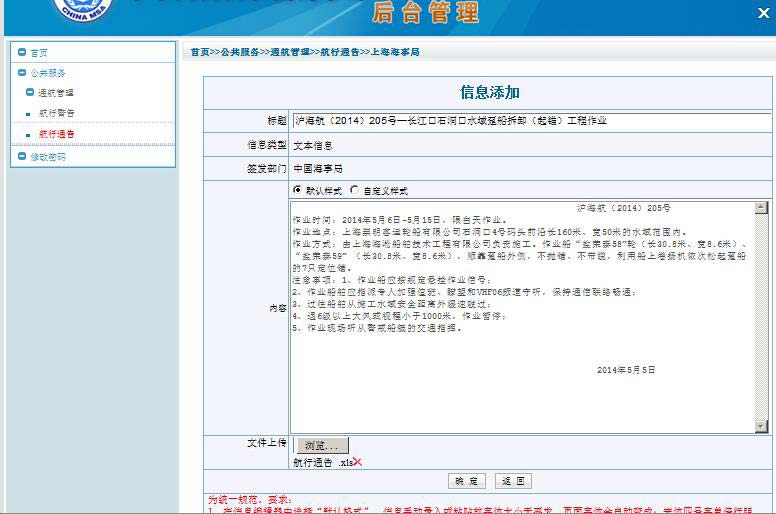Click the 确定 confirm button
Image resolution: width=776 pixels, height=514 pixels.
[x=467, y=481]
